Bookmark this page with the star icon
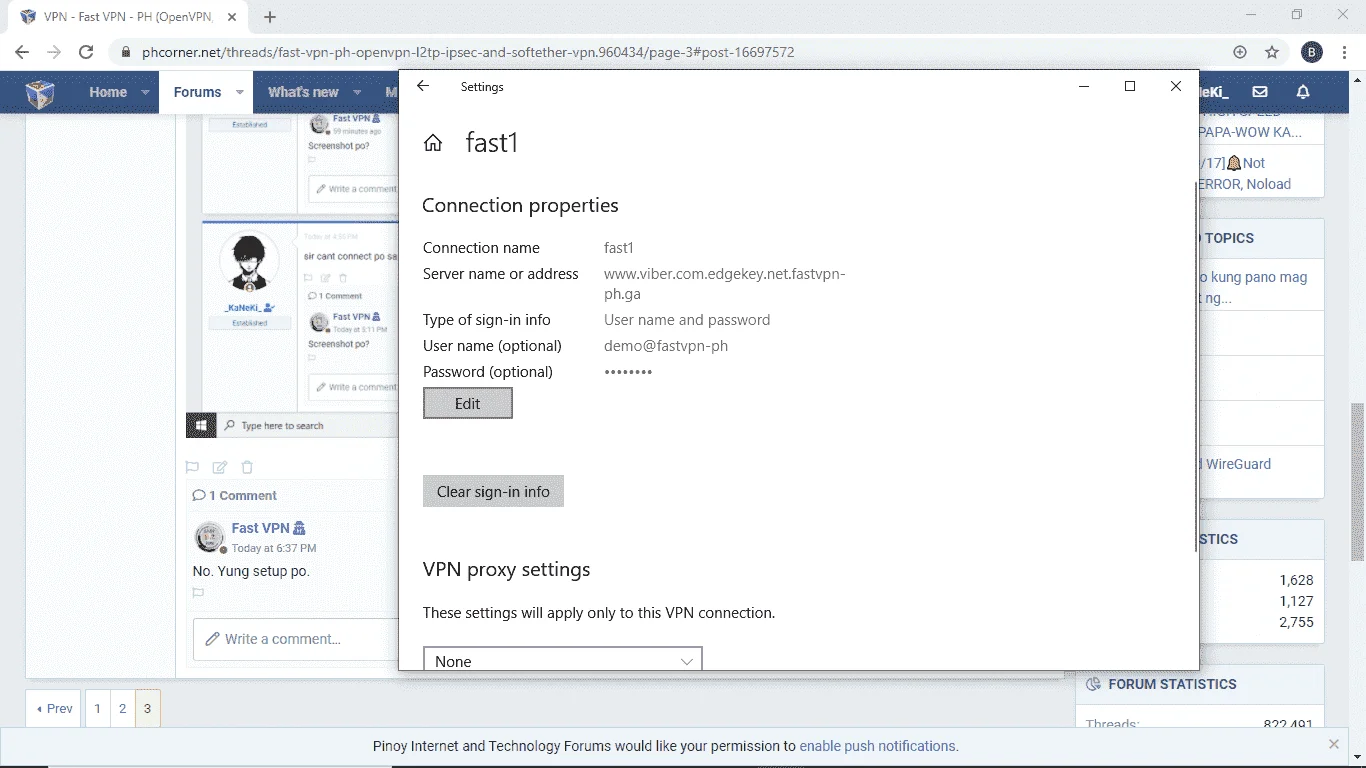This screenshot has height=768, width=1366. pyautogui.click(x=1272, y=52)
